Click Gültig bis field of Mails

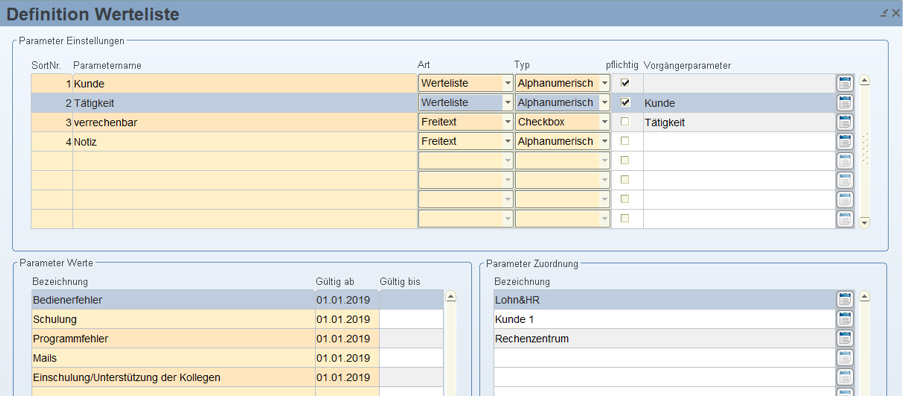click(411, 358)
